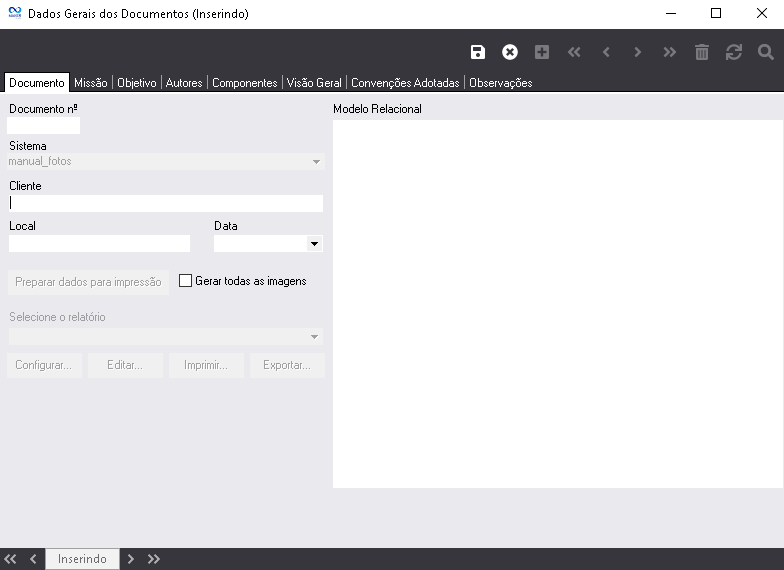784x570 pixels.
Task: Open the Data date picker dropdown
Action: pyautogui.click(x=314, y=243)
